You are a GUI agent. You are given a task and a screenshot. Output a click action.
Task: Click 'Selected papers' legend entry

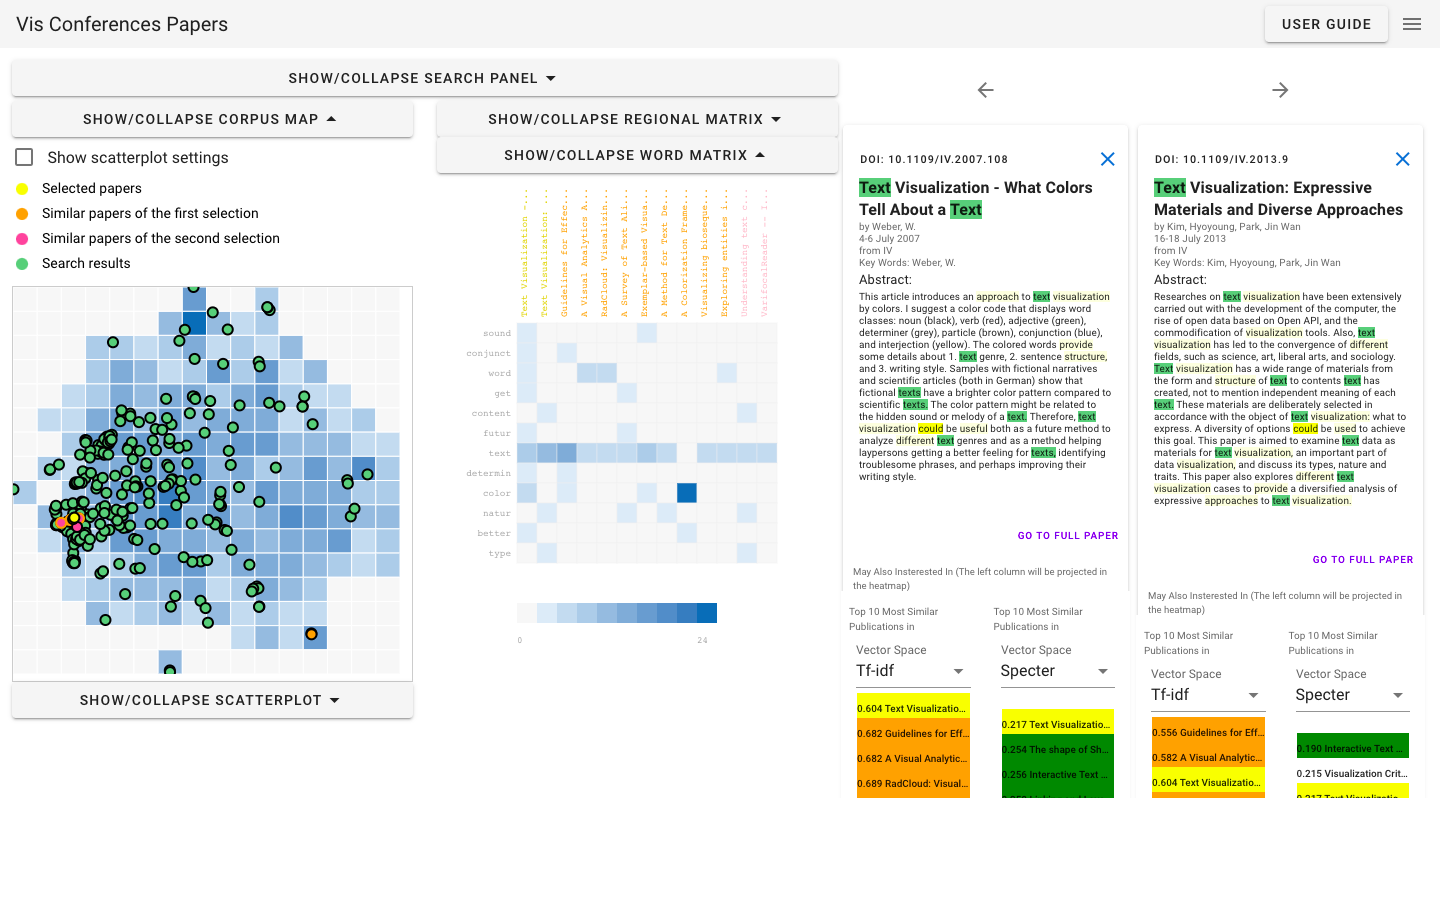92,188
